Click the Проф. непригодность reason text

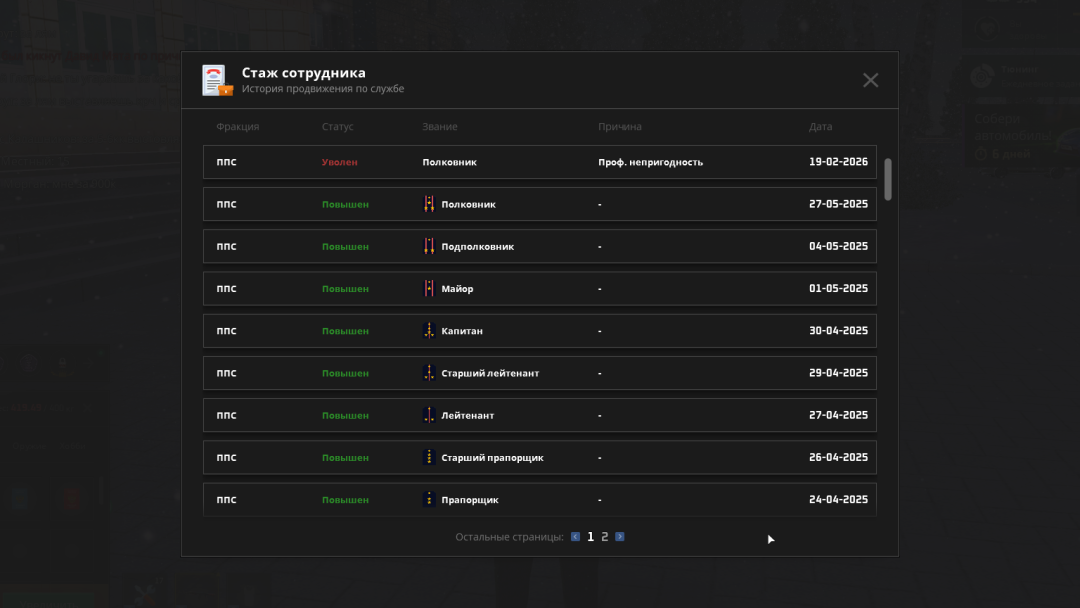point(650,162)
